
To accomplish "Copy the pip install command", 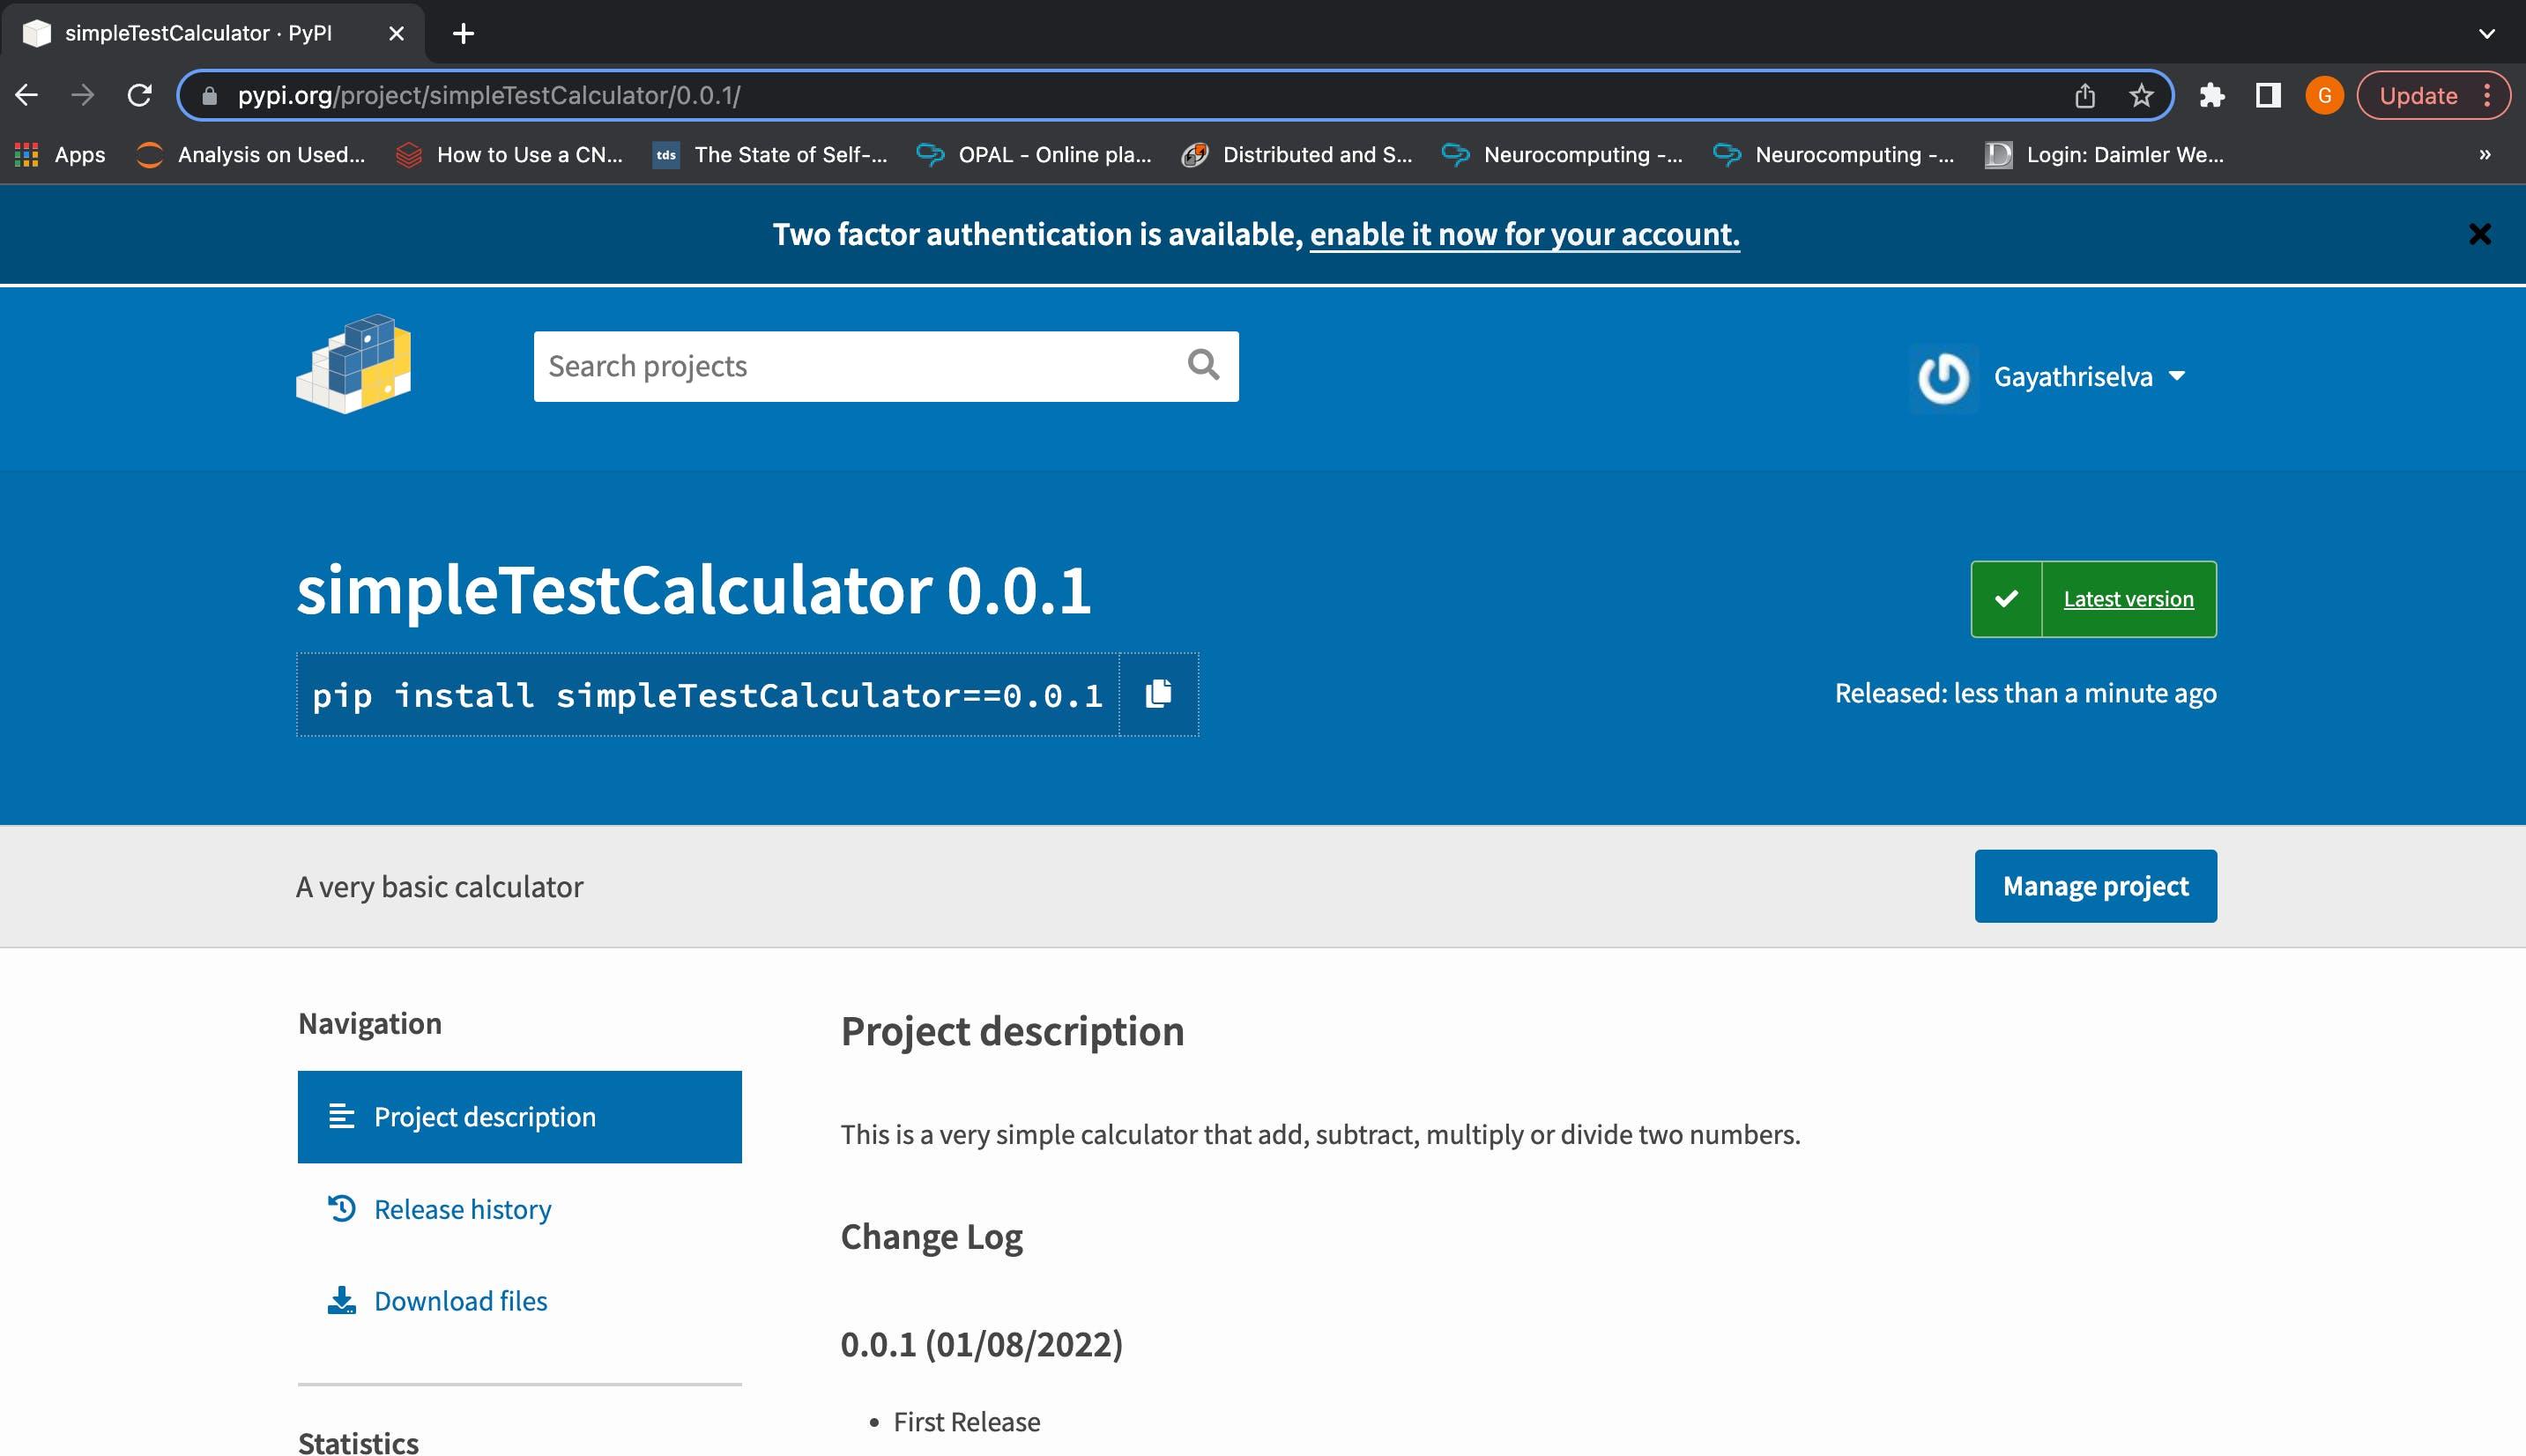I will (x=1158, y=694).
